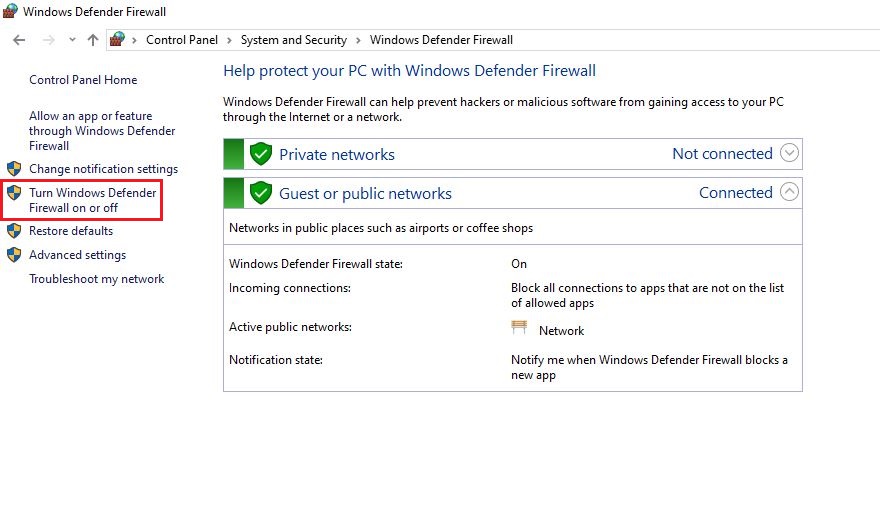Open Troubleshoot my network link

pos(97,279)
